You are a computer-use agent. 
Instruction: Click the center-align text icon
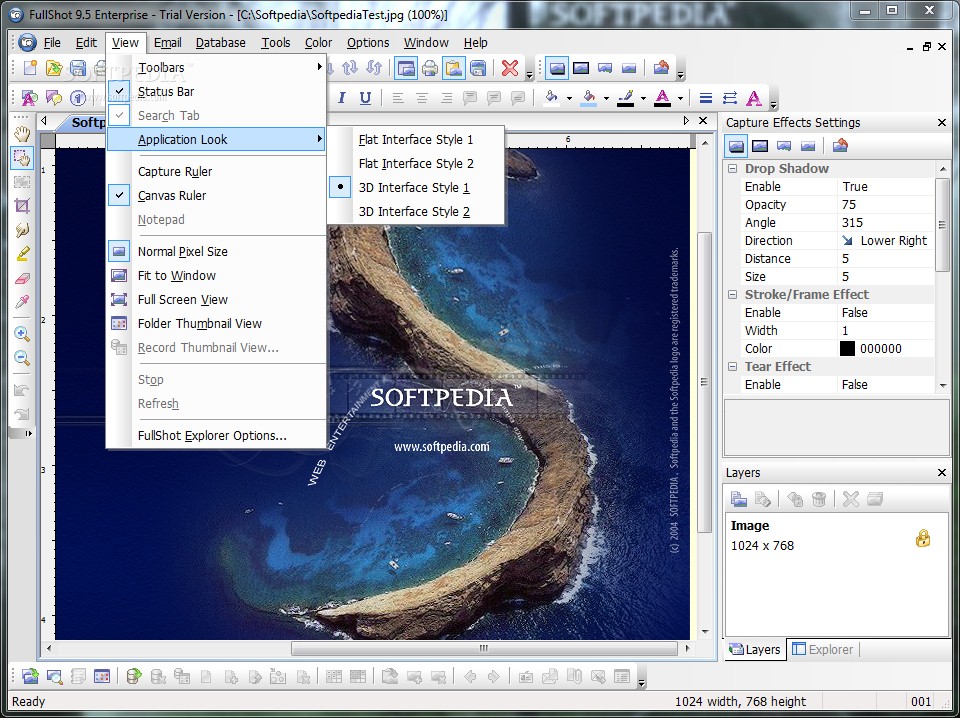(422, 98)
